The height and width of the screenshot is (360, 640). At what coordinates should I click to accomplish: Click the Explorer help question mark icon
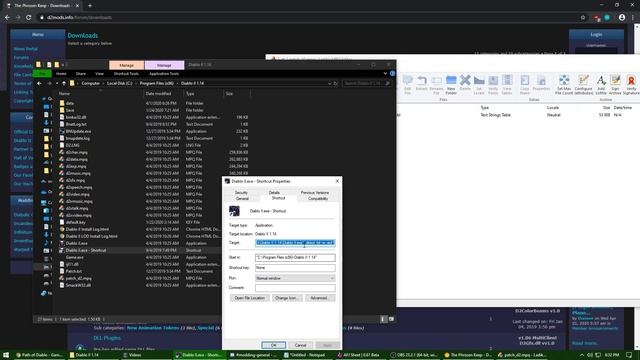point(392,73)
